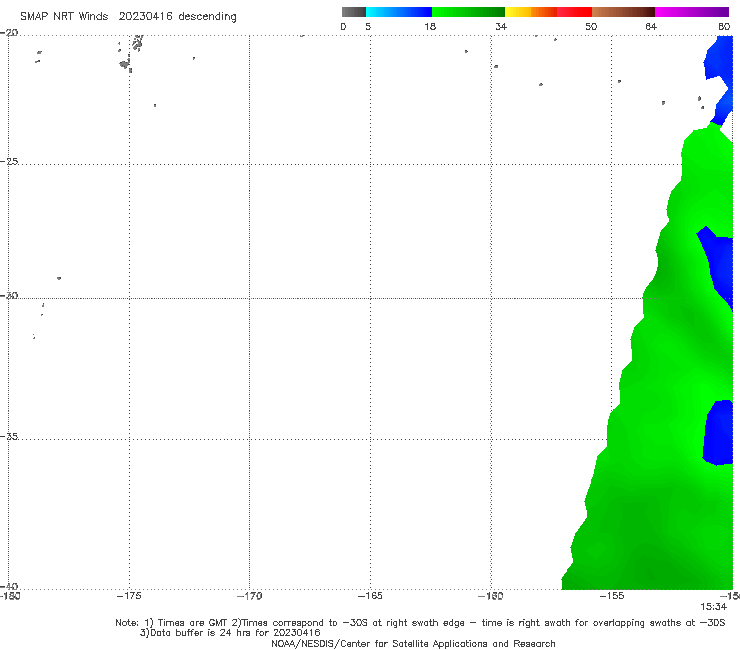Click the latitude label '-25'
The image size is (740, 650).
9,161
